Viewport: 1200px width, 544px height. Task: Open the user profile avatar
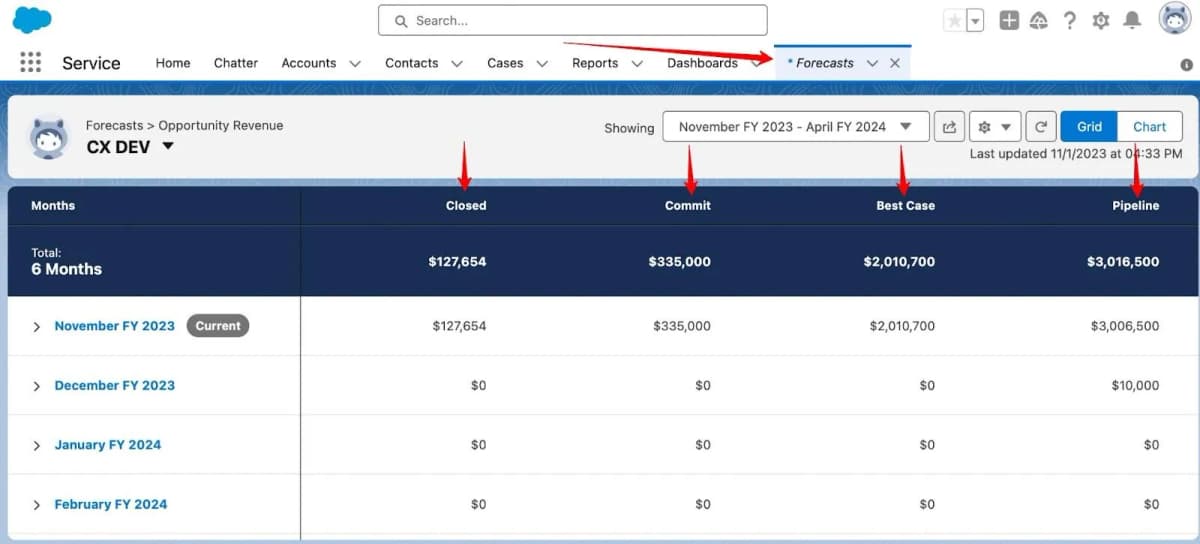click(1174, 19)
